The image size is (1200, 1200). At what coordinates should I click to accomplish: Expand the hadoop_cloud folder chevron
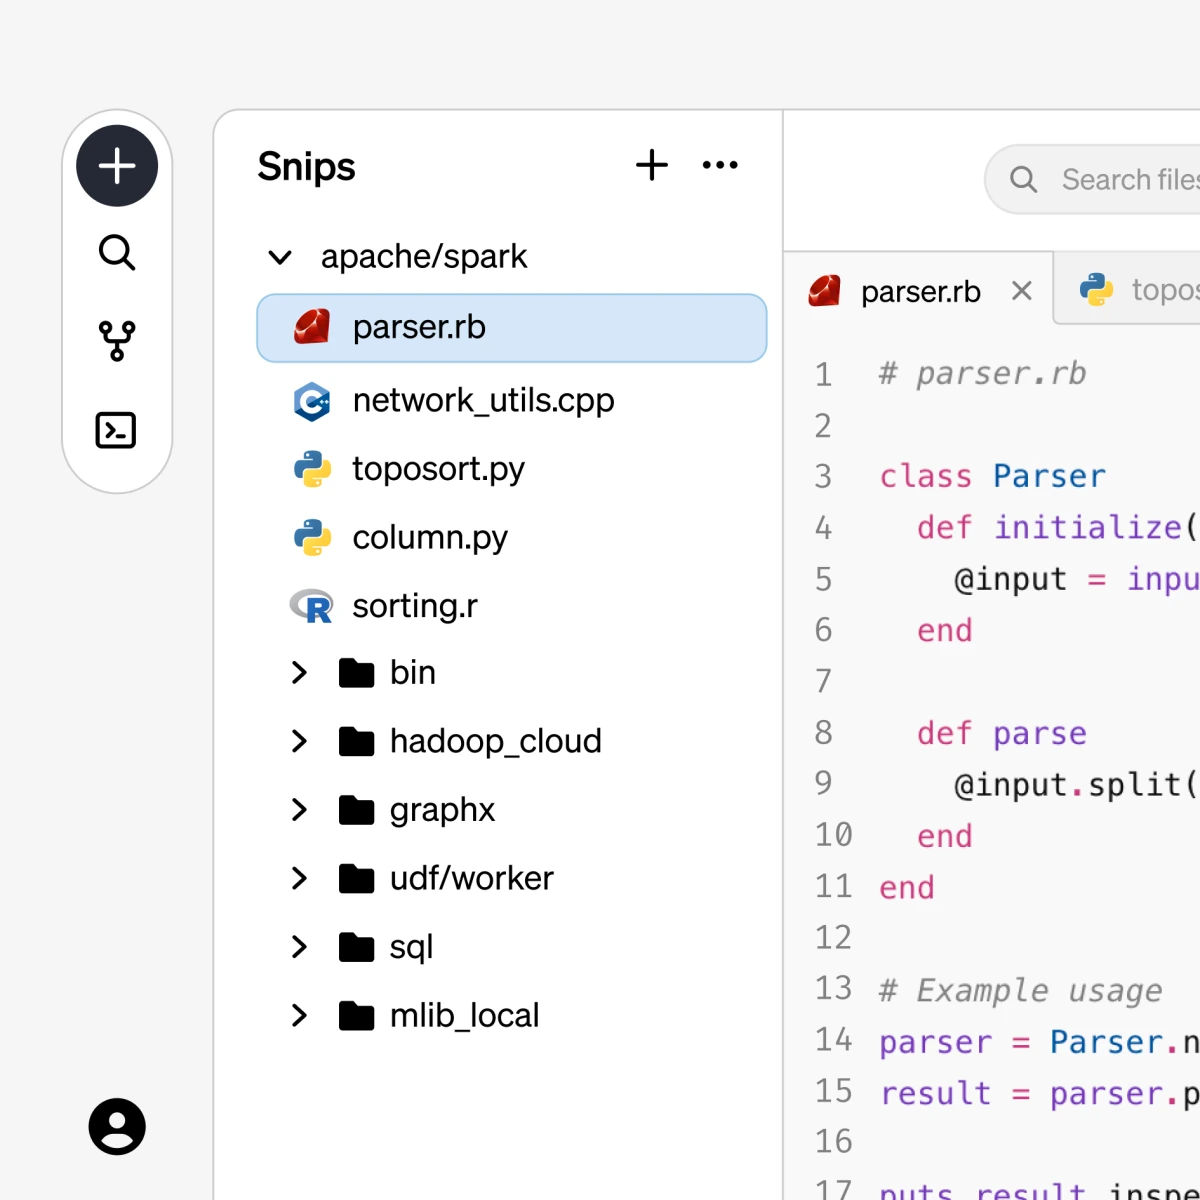[298, 741]
